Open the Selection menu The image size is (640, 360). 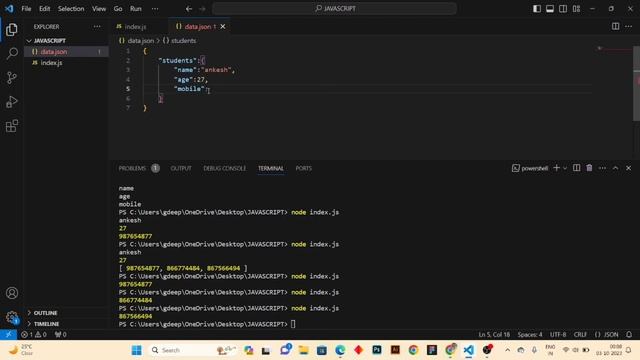coord(71,9)
